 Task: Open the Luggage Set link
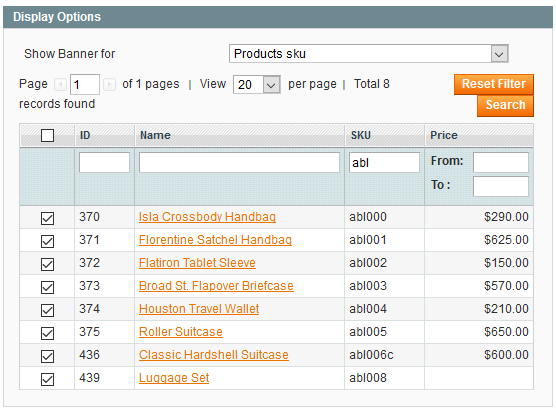click(x=174, y=378)
